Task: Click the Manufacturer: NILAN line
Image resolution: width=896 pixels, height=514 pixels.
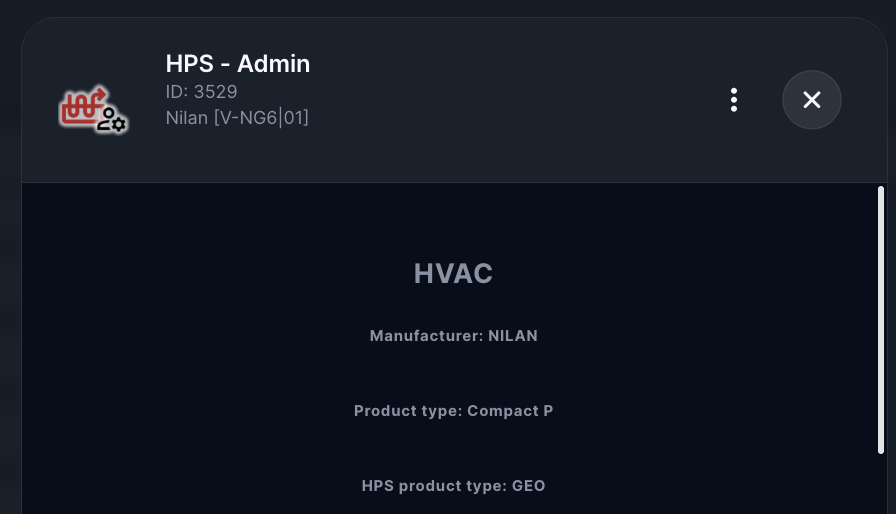Action: pyautogui.click(x=453, y=336)
